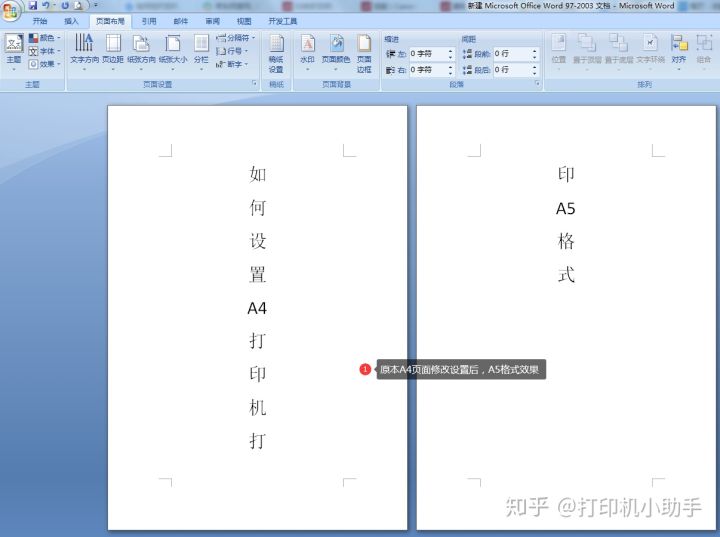720x537 pixels.
Task: Click the character 格 on the second page
Action: (x=566, y=241)
